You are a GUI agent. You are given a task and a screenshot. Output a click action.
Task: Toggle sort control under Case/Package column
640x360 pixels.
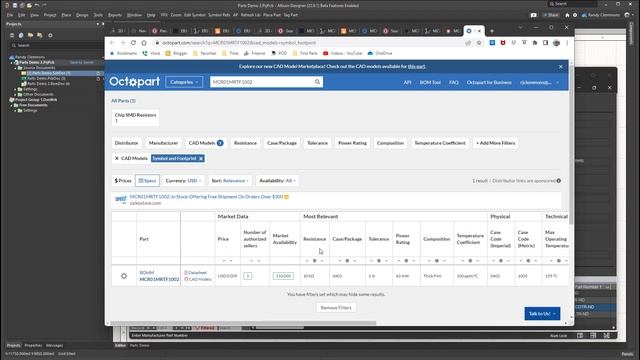[x=347, y=261]
